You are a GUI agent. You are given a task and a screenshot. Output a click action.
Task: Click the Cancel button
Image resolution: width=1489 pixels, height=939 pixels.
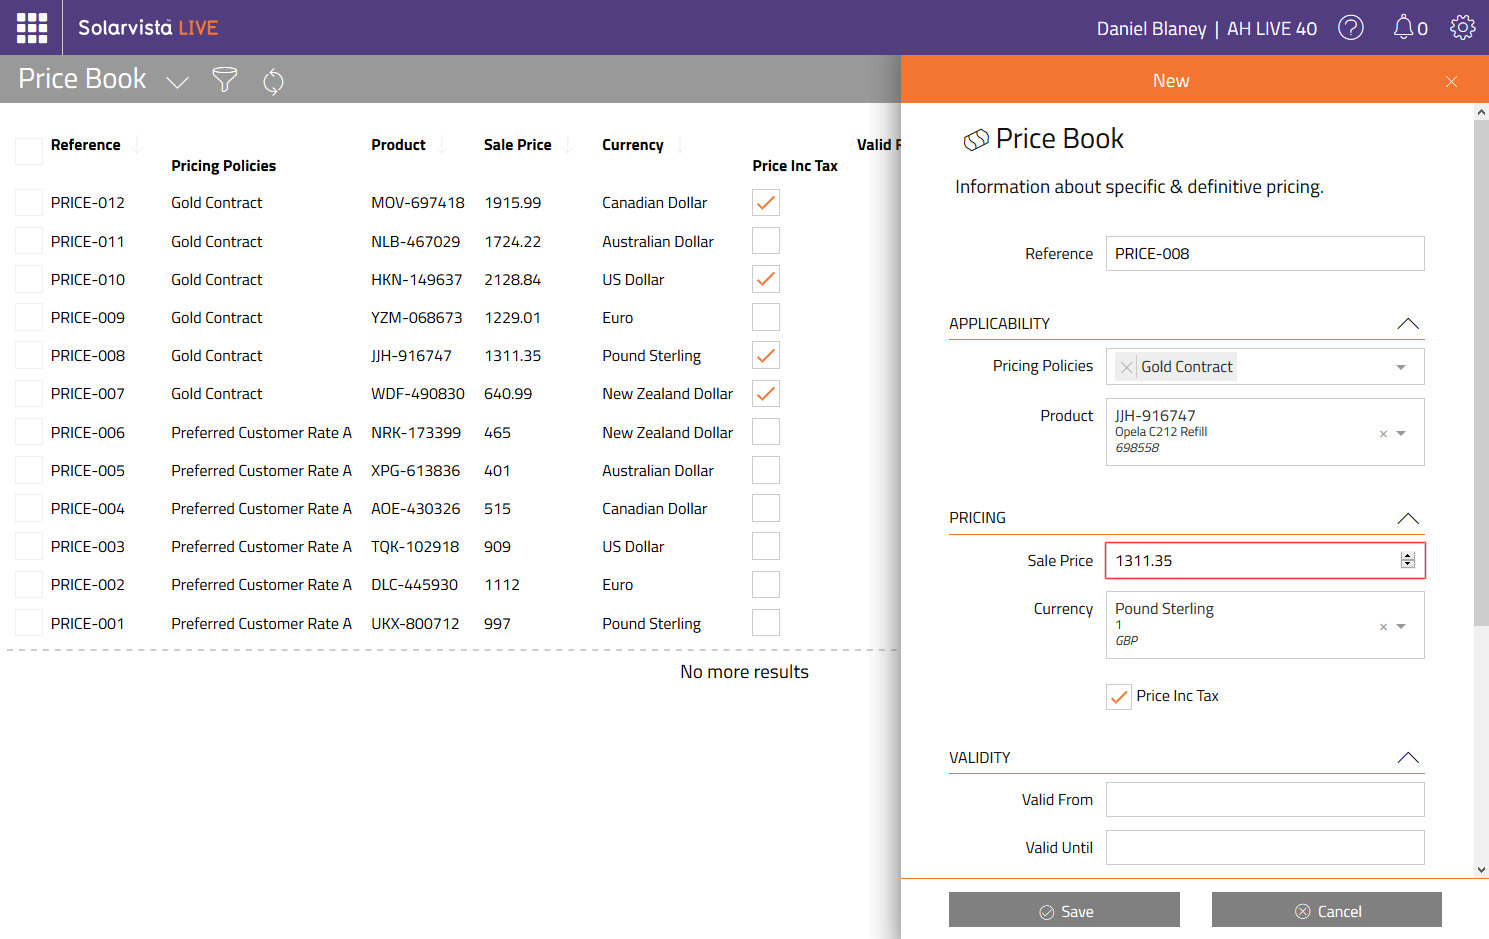(x=1326, y=910)
